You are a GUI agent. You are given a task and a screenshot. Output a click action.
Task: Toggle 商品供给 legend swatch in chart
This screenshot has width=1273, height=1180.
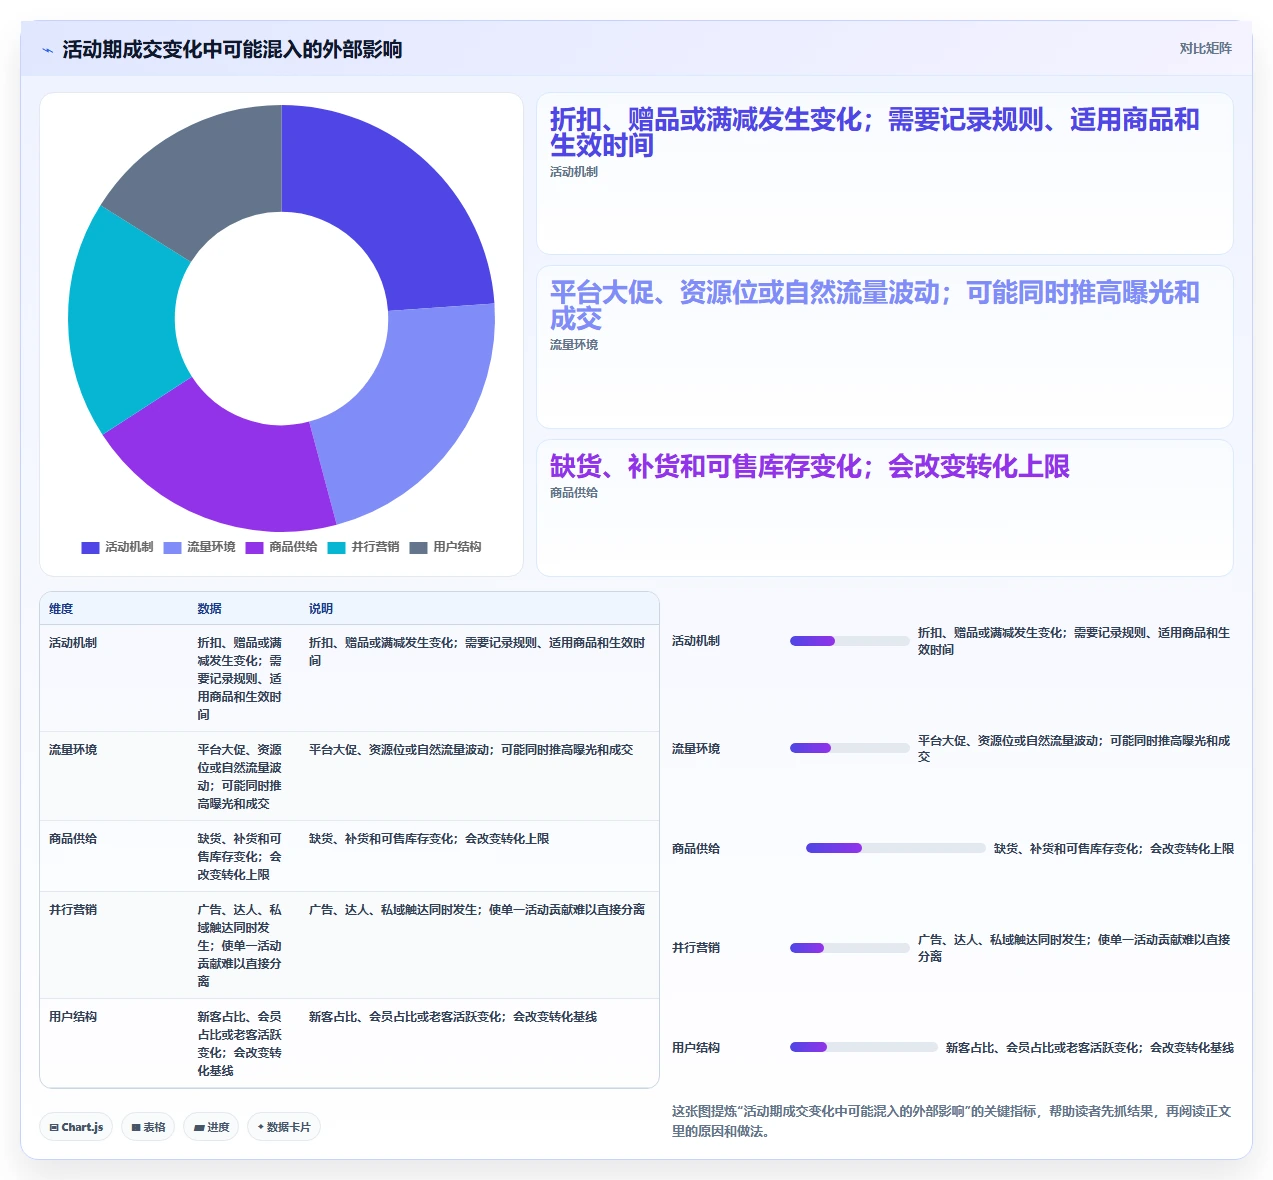point(254,547)
